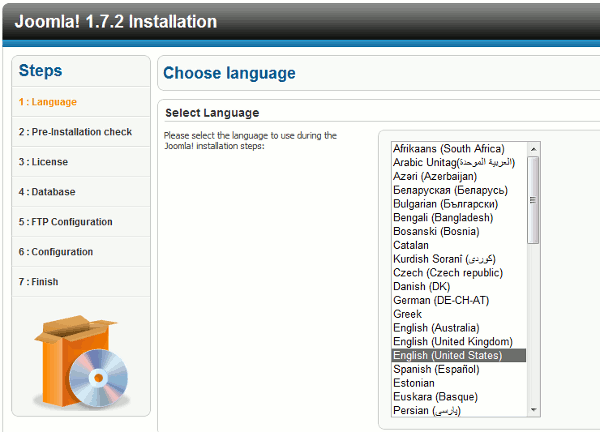Pick Danish (DK) language
This screenshot has height=432, width=600.
point(421,287)
